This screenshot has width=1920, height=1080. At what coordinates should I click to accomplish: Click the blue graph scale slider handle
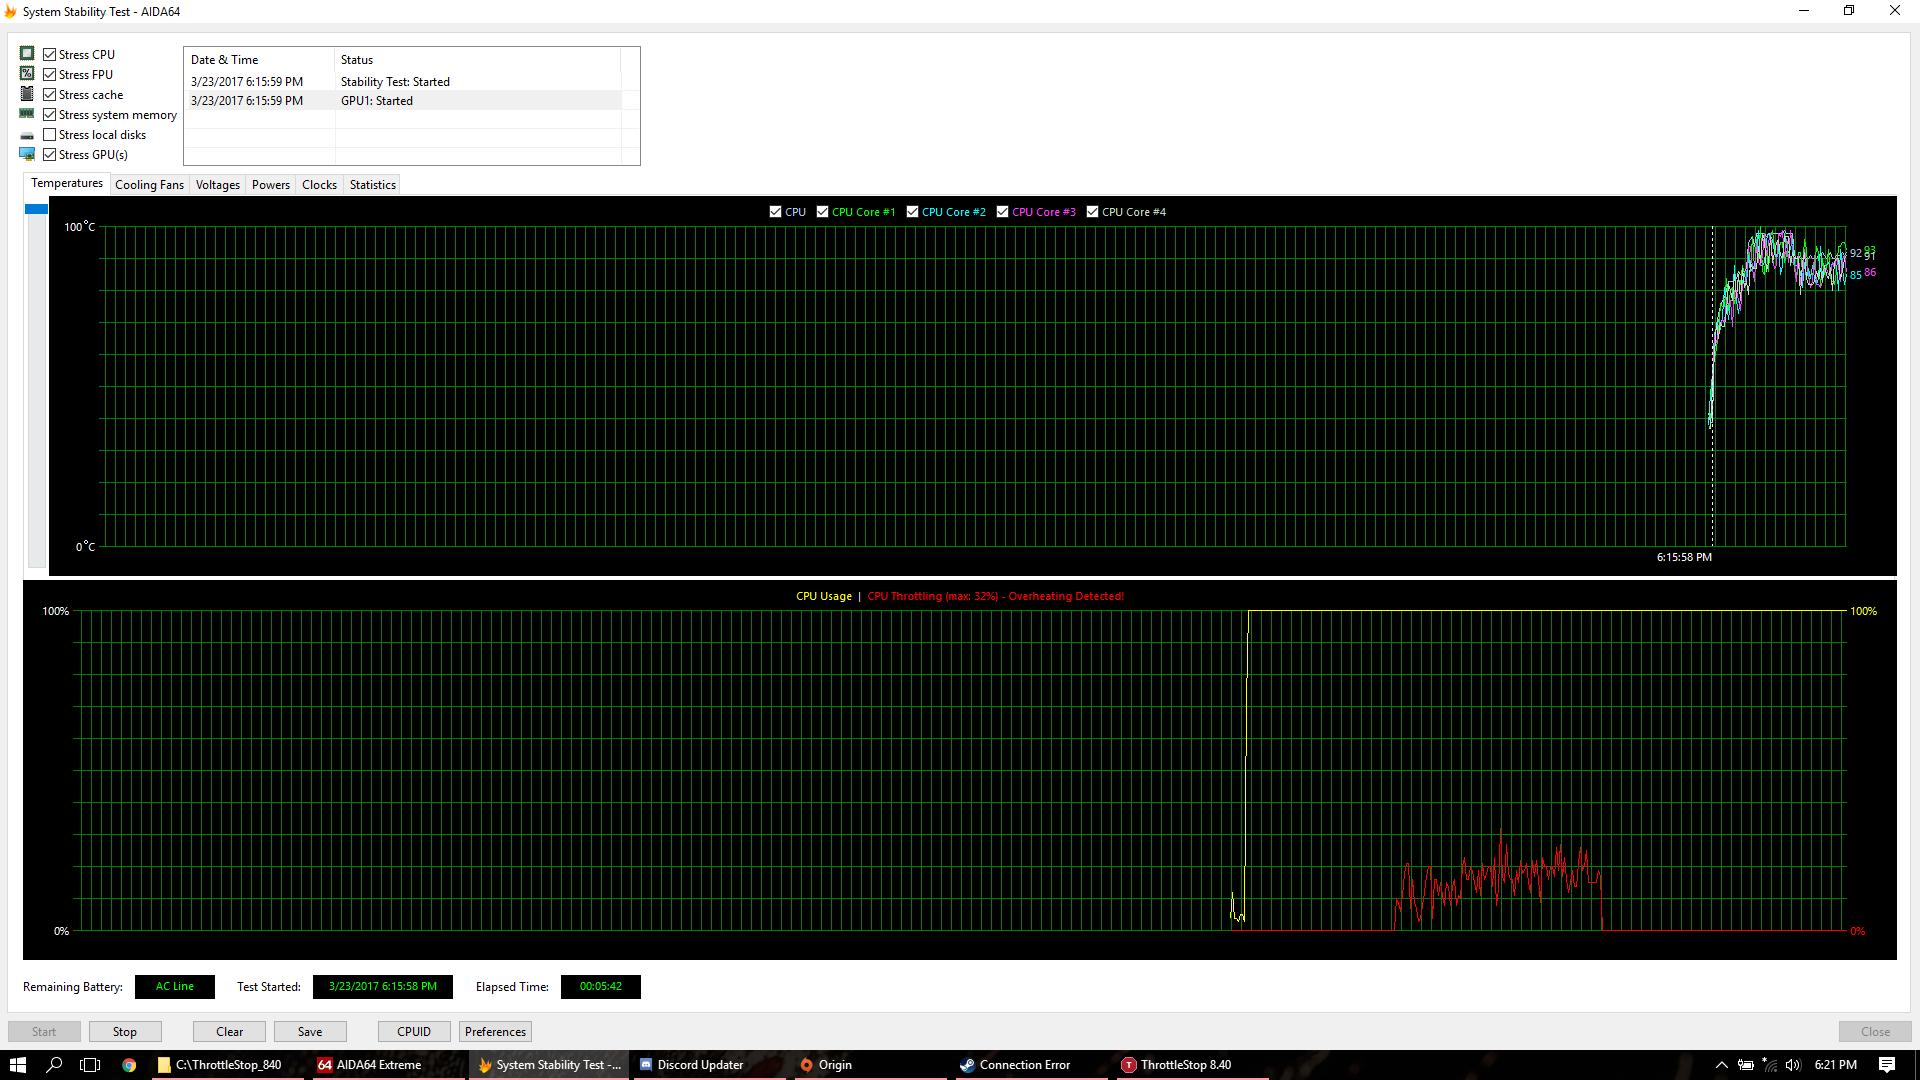37,209
